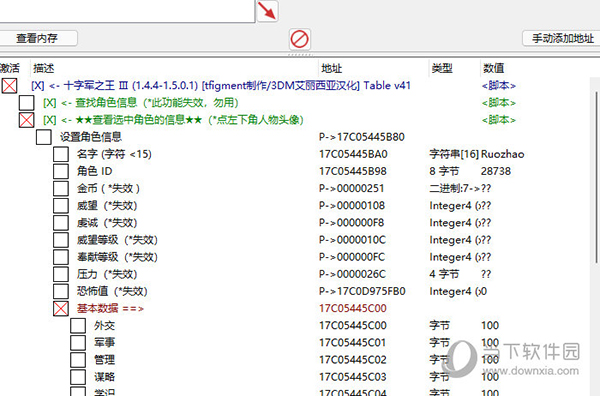Enable the 查找角色信息 script checkbox
The image size is (600, 396).
point(26,103)
